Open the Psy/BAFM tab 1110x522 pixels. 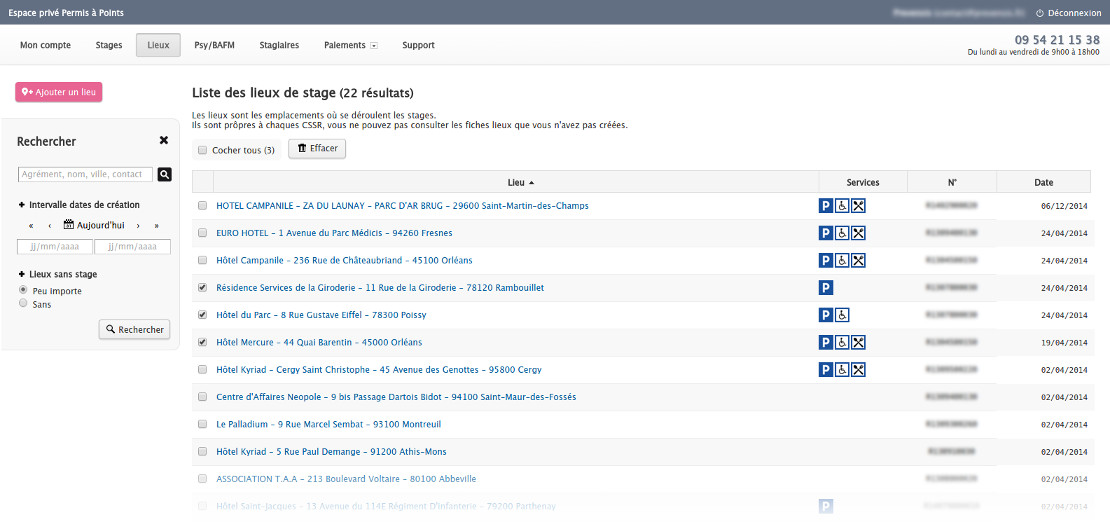coord(214,45)
